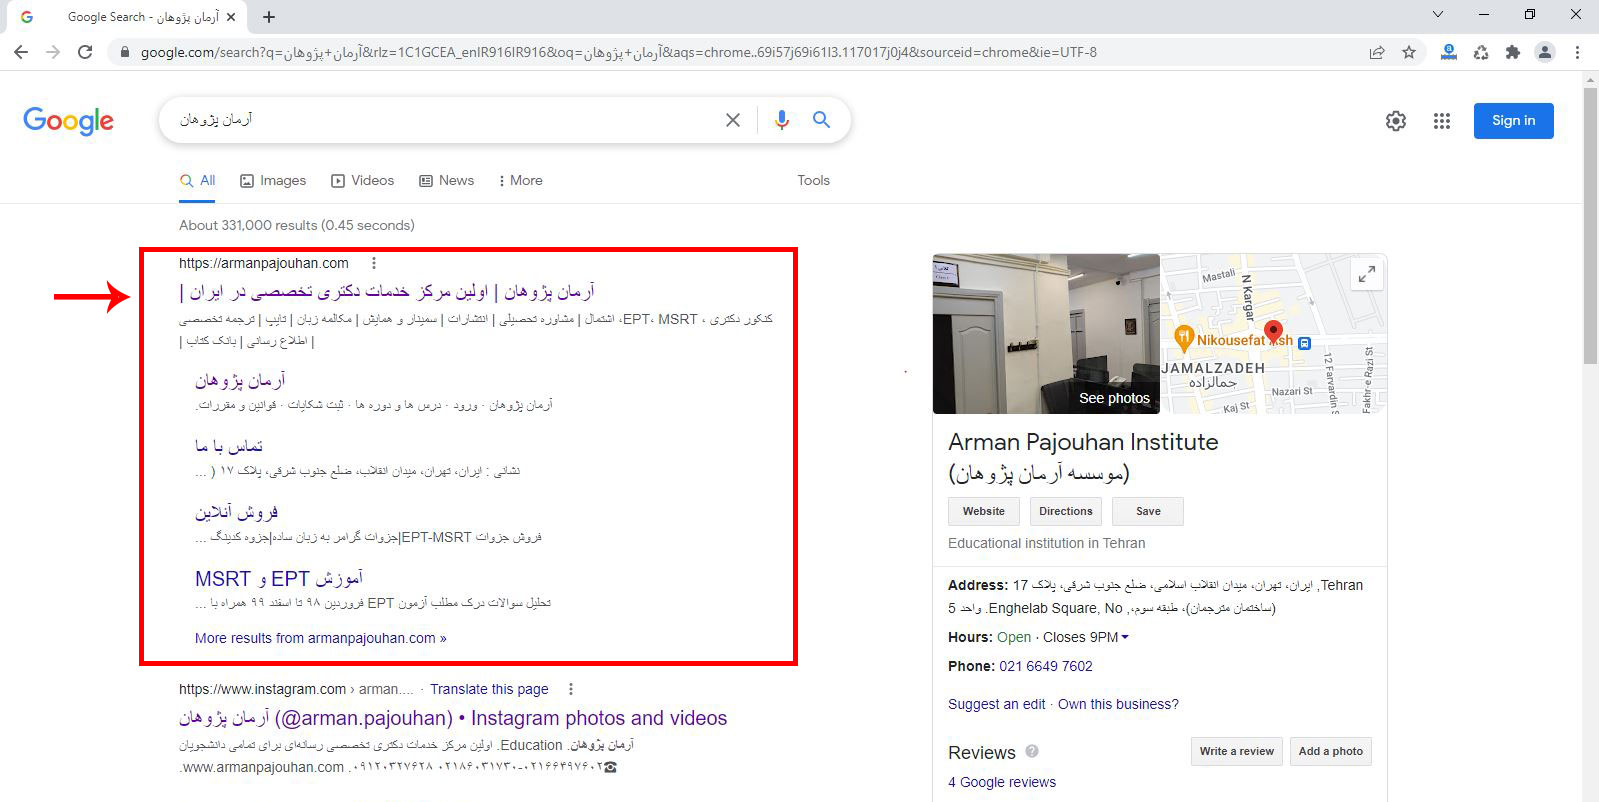Click the forward navigation arrow
The width and height of the screenshot is (1599, 802).
[53, 52]
